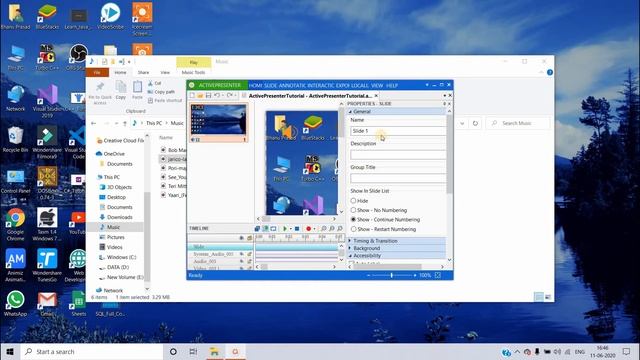Select Show - Continue Numbering radio option
This screenshot has height=360, width=640.
coord(353,219)
